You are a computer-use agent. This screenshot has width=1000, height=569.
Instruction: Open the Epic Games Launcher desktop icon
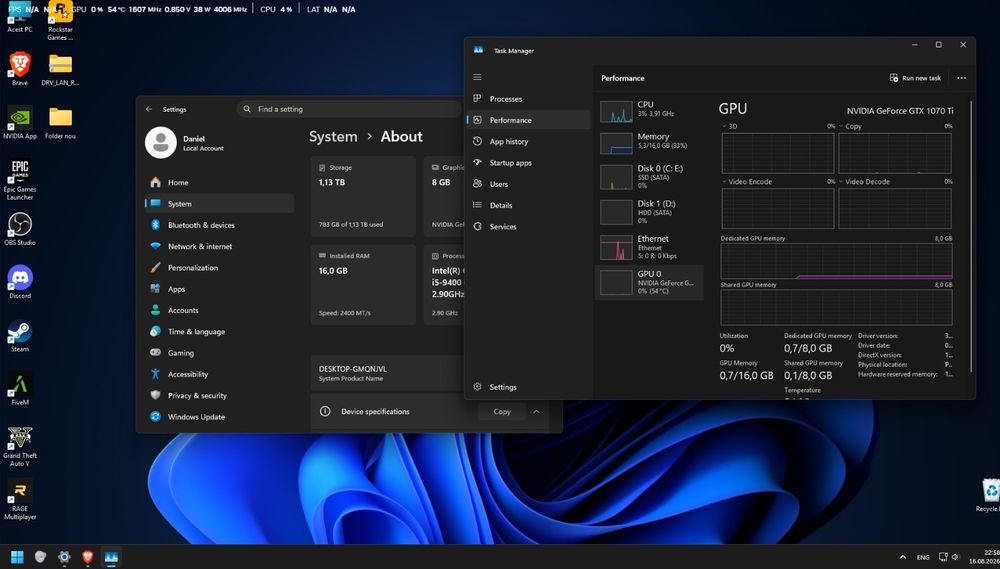[20, 180]
